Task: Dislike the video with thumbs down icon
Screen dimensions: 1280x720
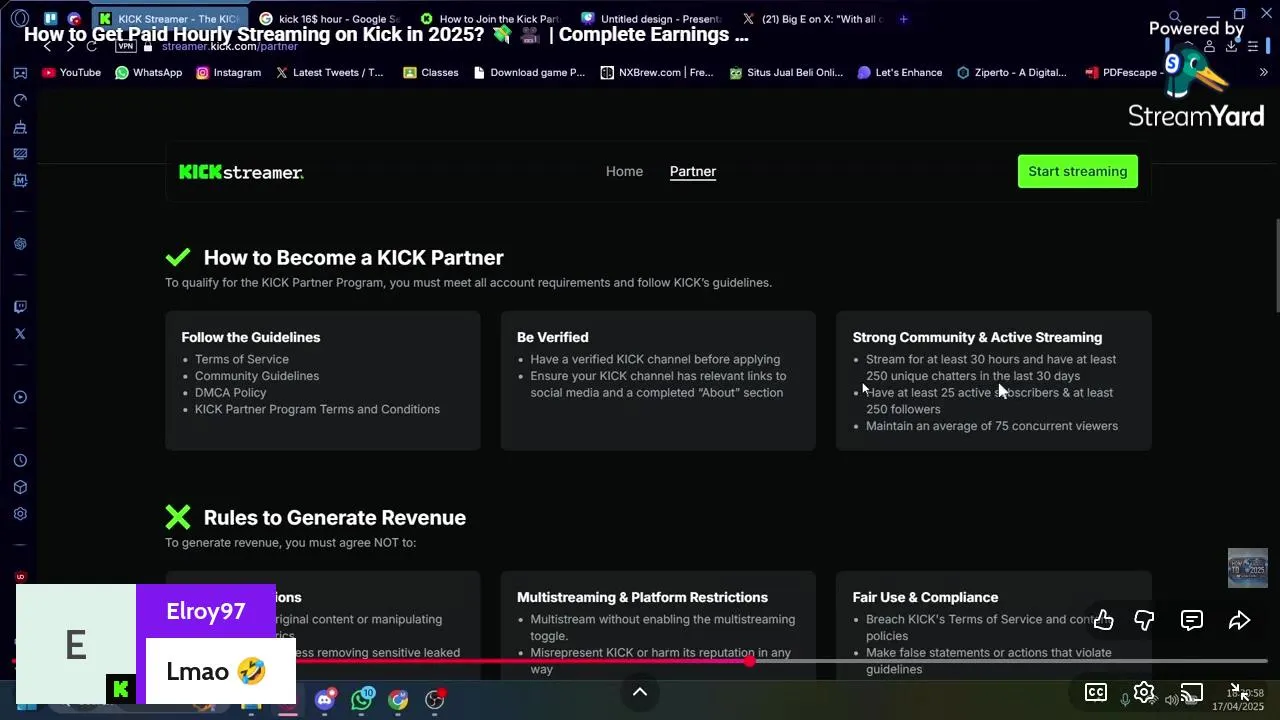Action: (1144, 620)
